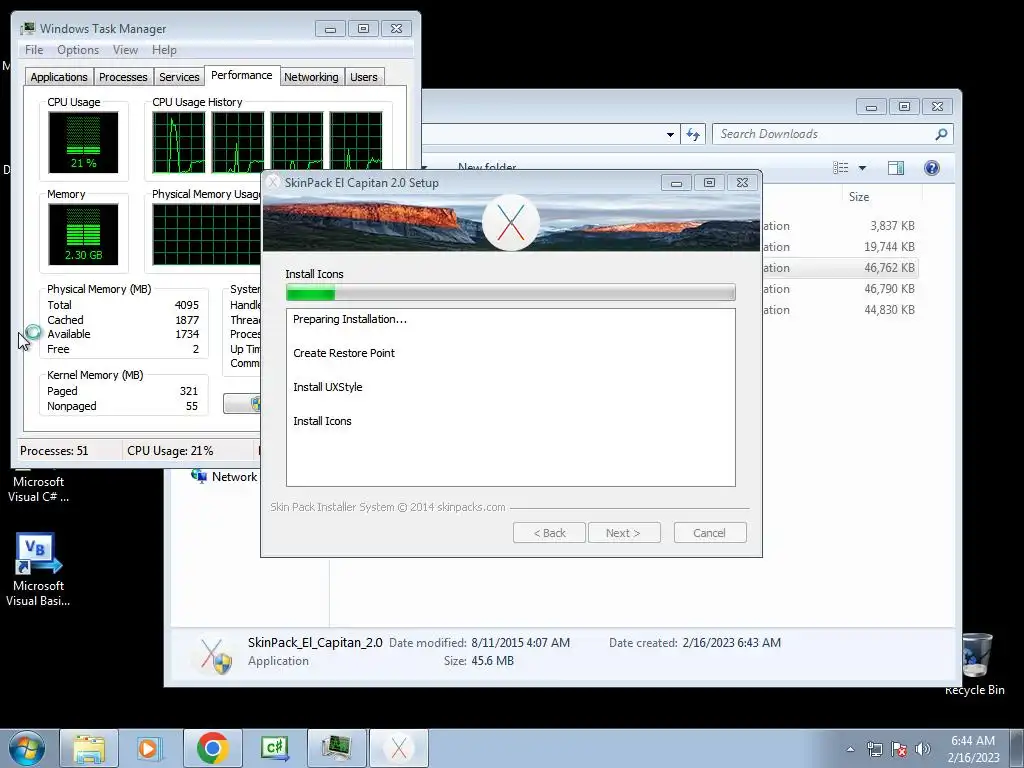
Task: Click the CPU Usage 21% gauge
Action: (83, 142)
